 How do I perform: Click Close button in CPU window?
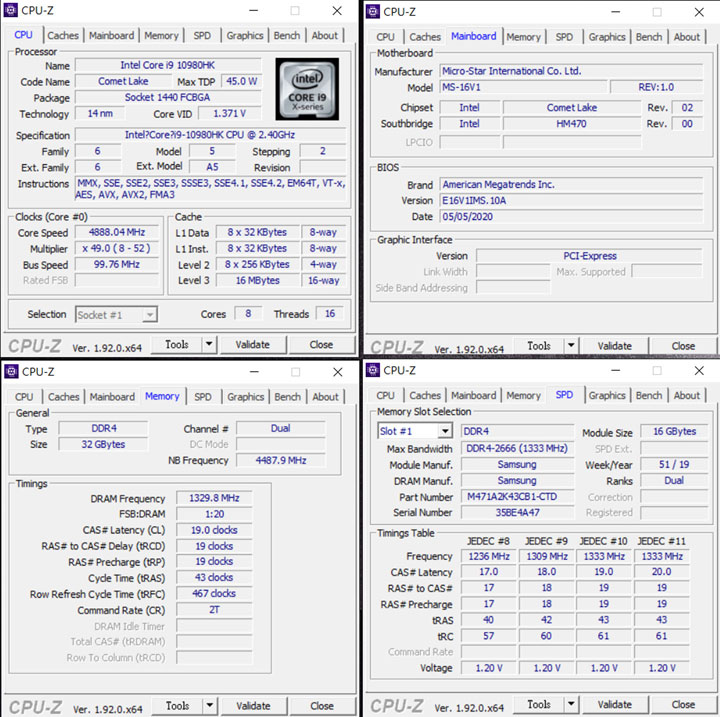click(x=321, y=344)
